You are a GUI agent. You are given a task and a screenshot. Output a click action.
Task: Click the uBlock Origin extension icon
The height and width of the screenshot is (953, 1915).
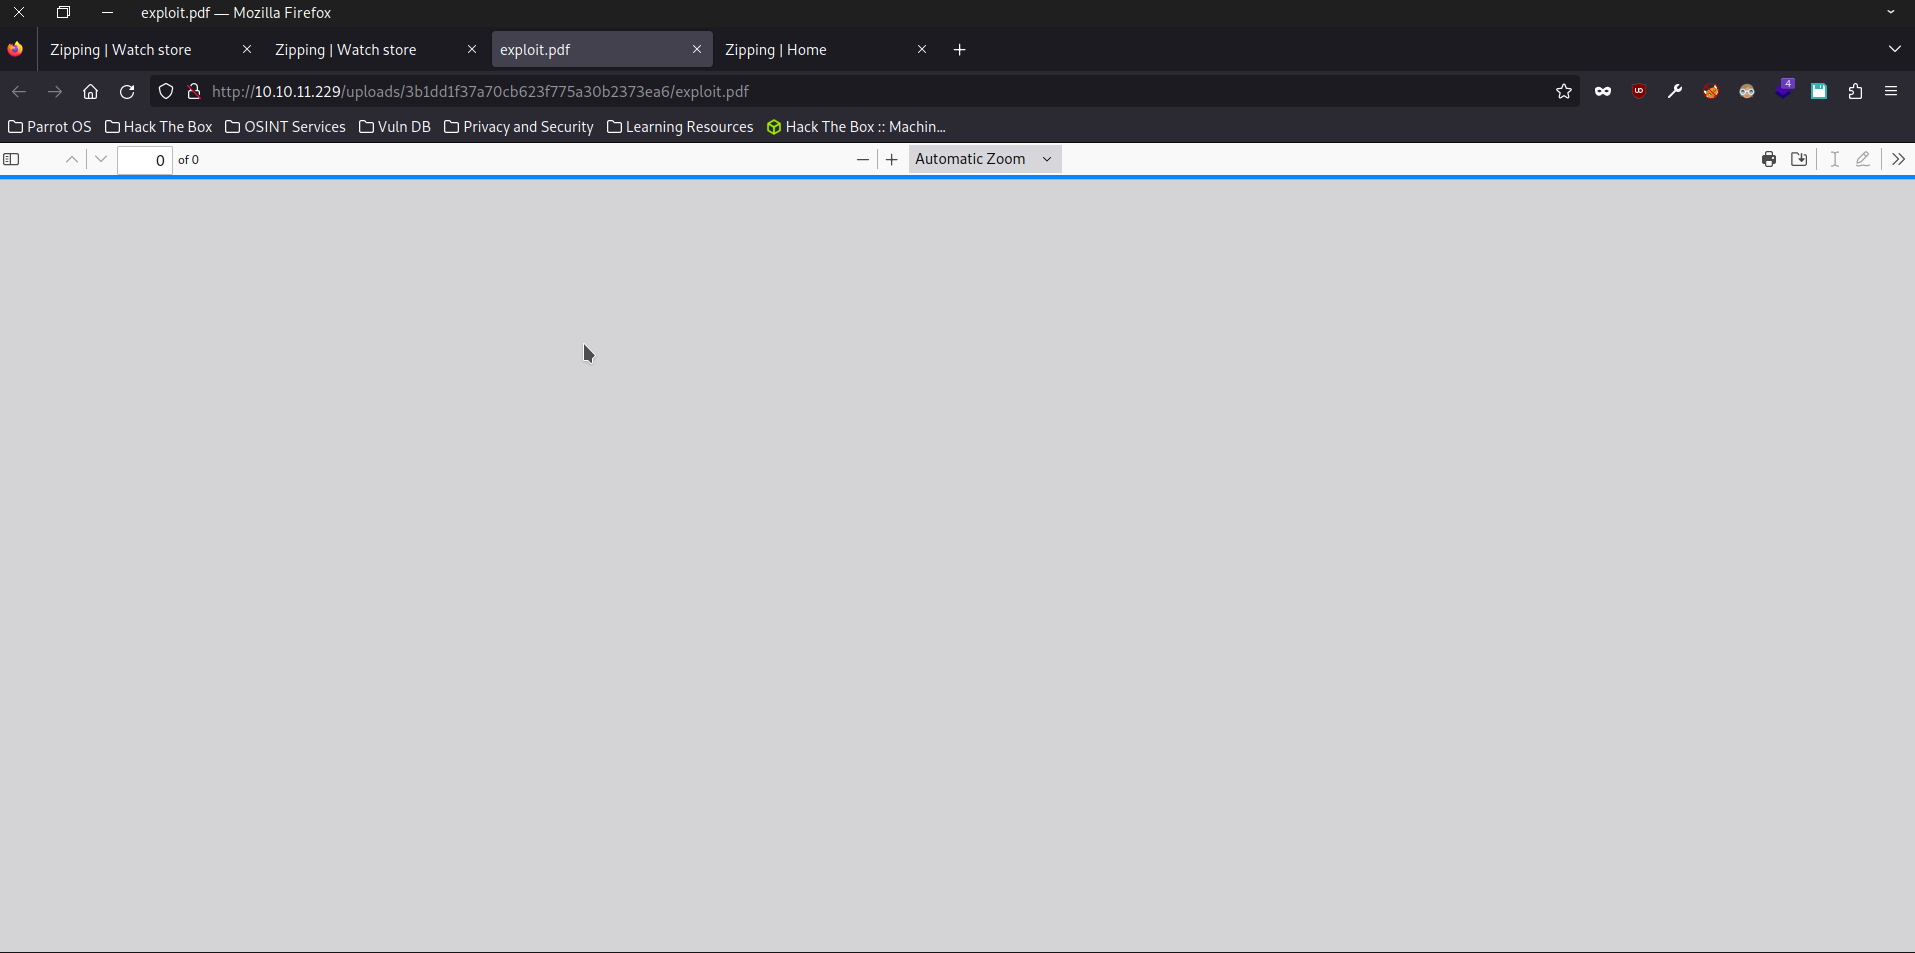[1639, 92]
